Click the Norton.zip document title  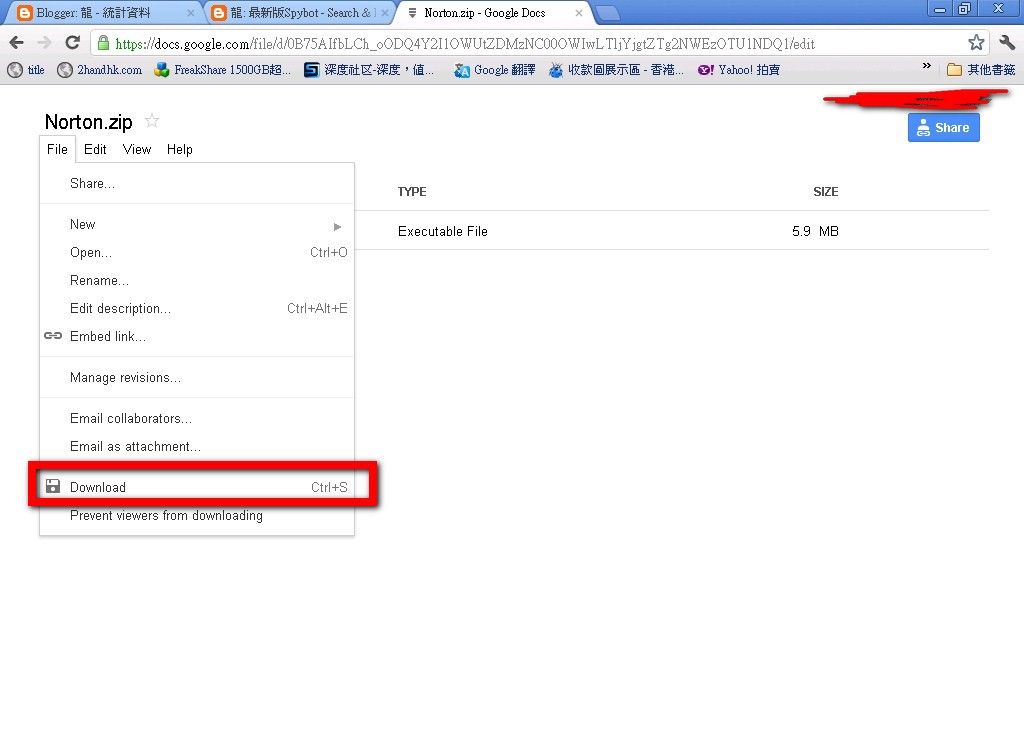tap(88, 121)
